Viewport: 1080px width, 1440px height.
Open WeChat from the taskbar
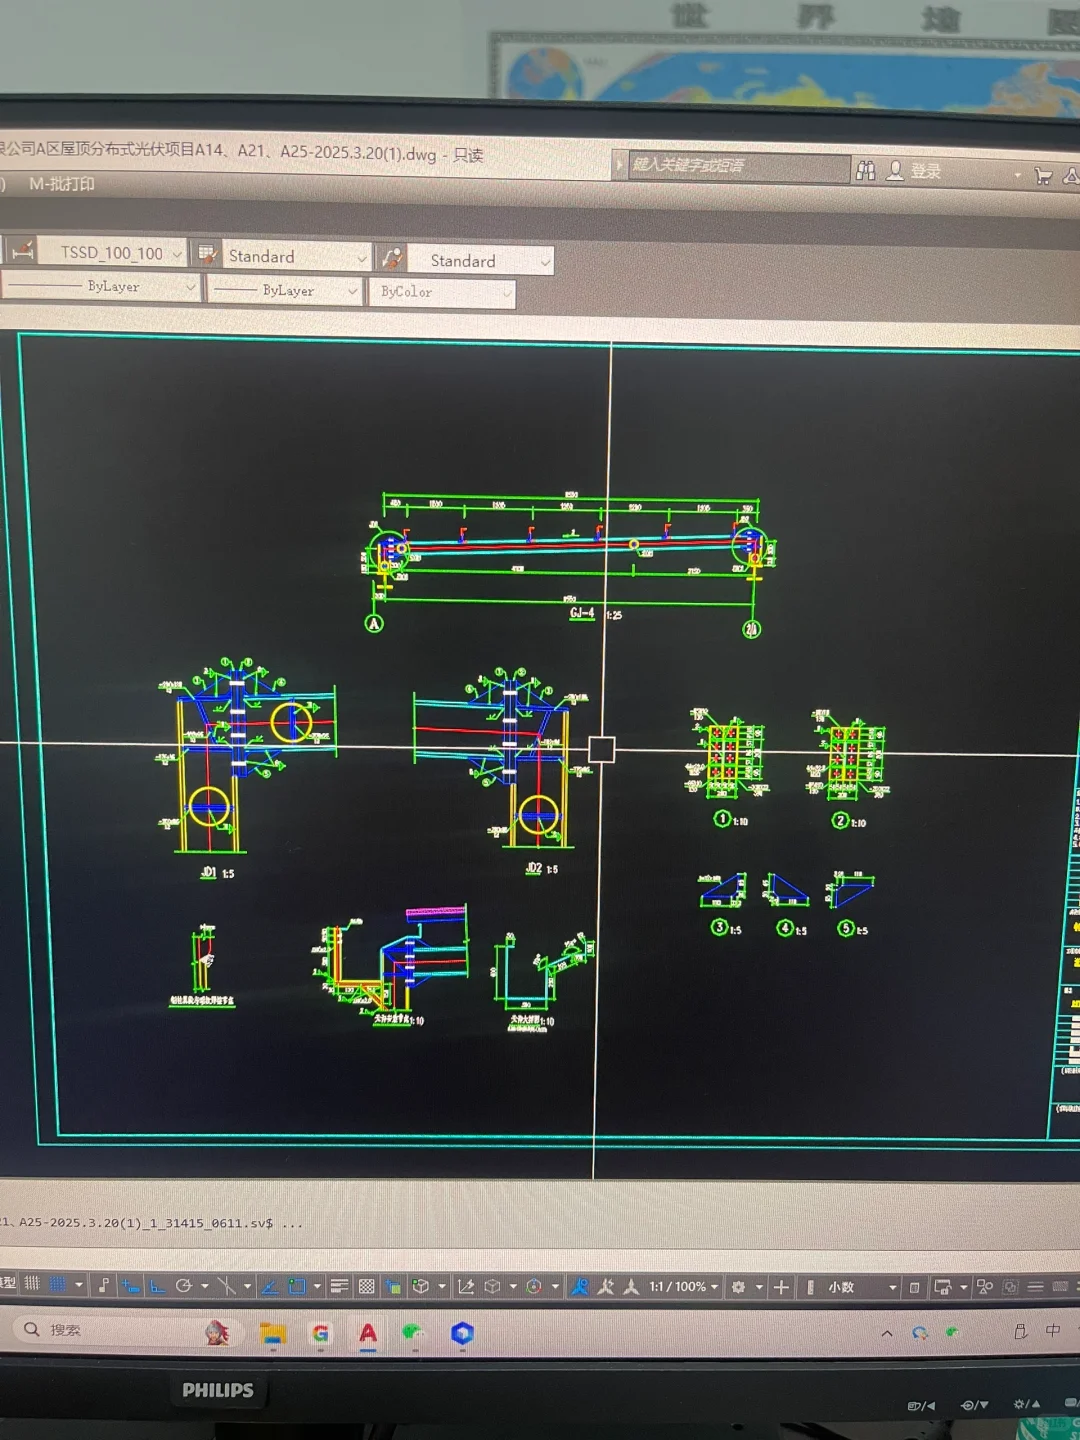413,1333
